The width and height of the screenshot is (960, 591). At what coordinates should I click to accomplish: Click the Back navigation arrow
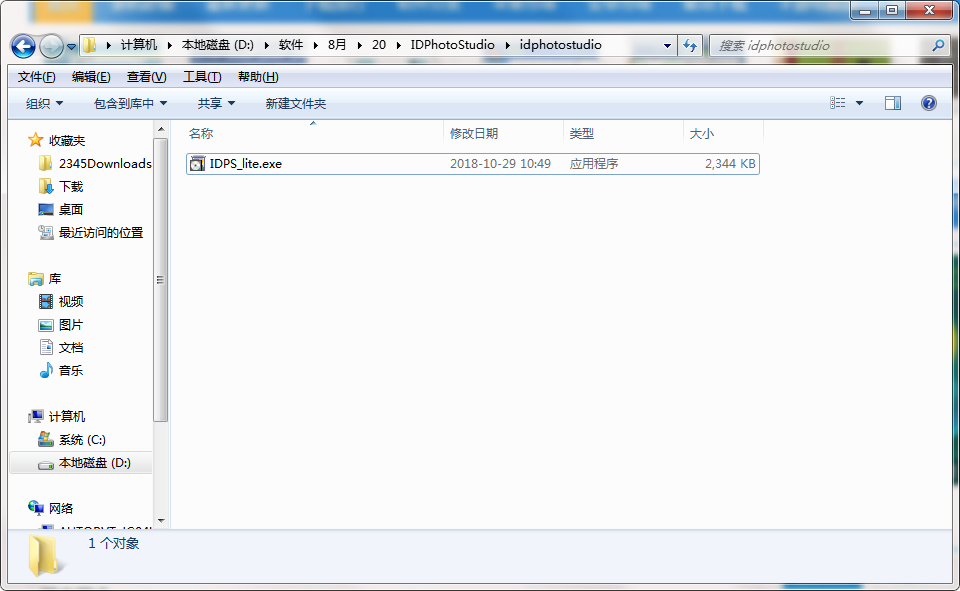(x=22, y=45)
